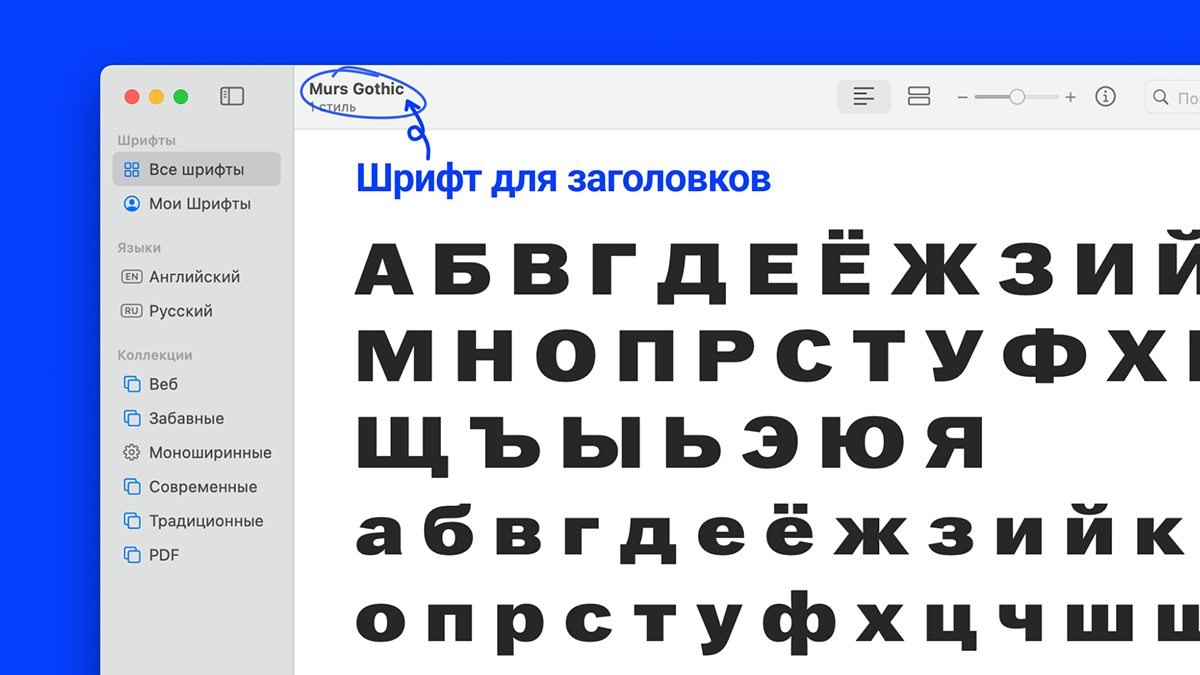Toggle the sidebar visibility icon
1200x675 pixels.
(x=231, y=96)
